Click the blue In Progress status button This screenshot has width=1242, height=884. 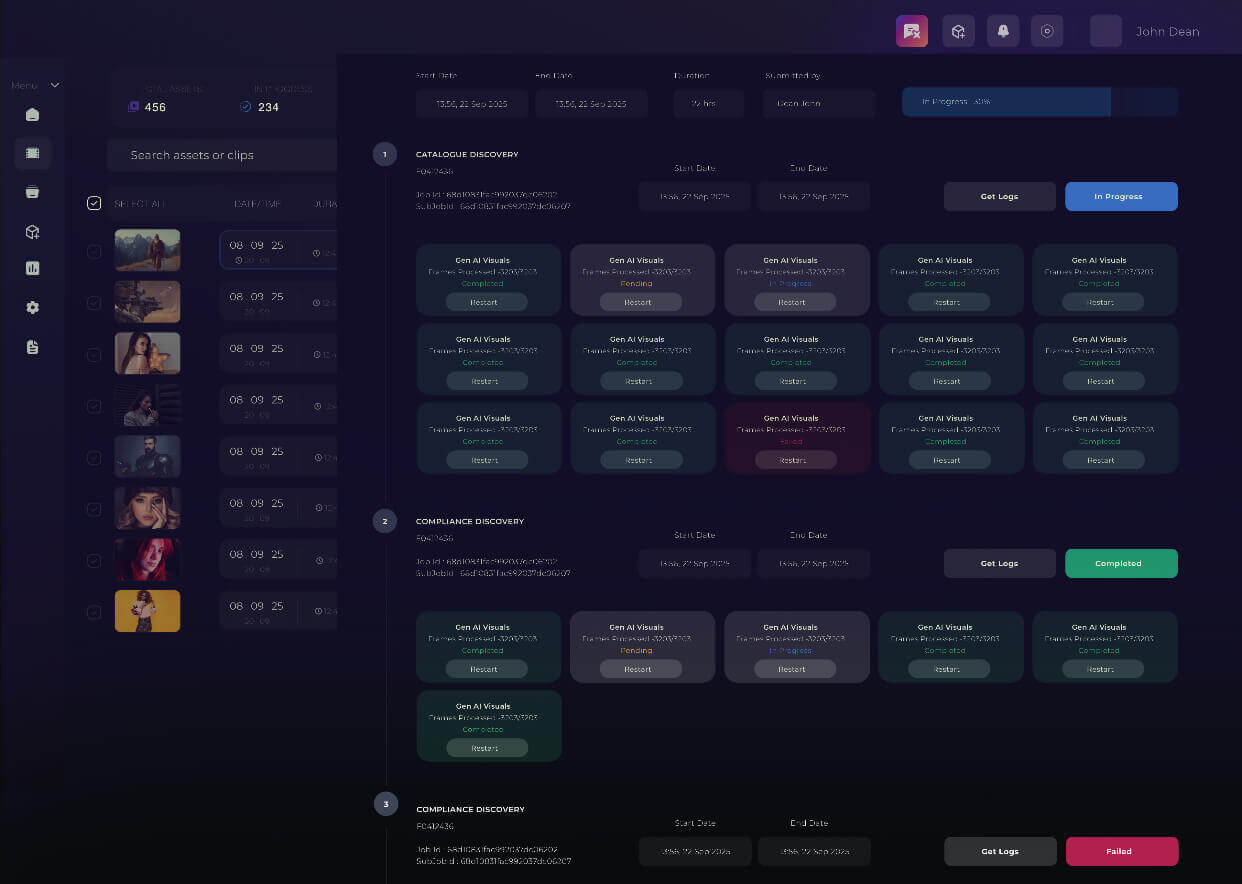pyautogui.click(x=1121, y=196)
